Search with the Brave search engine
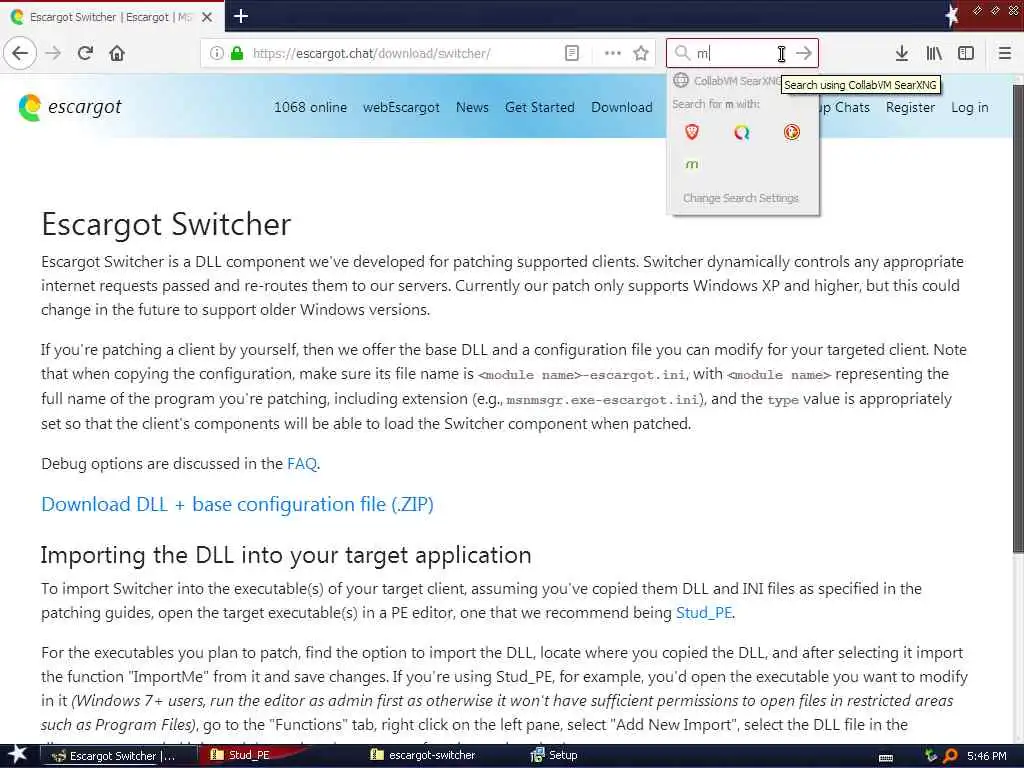 click(x=692, y=132)
